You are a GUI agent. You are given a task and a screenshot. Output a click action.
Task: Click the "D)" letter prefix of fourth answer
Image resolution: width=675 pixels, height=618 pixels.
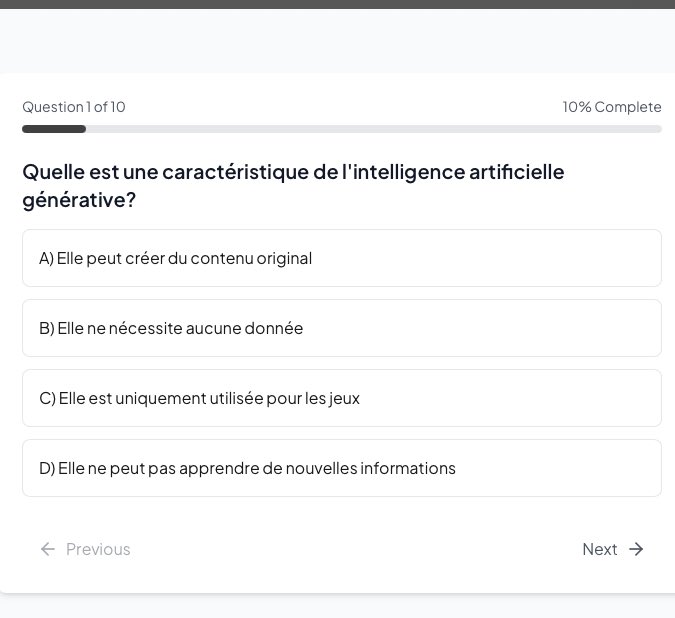[x=47, y=468]
